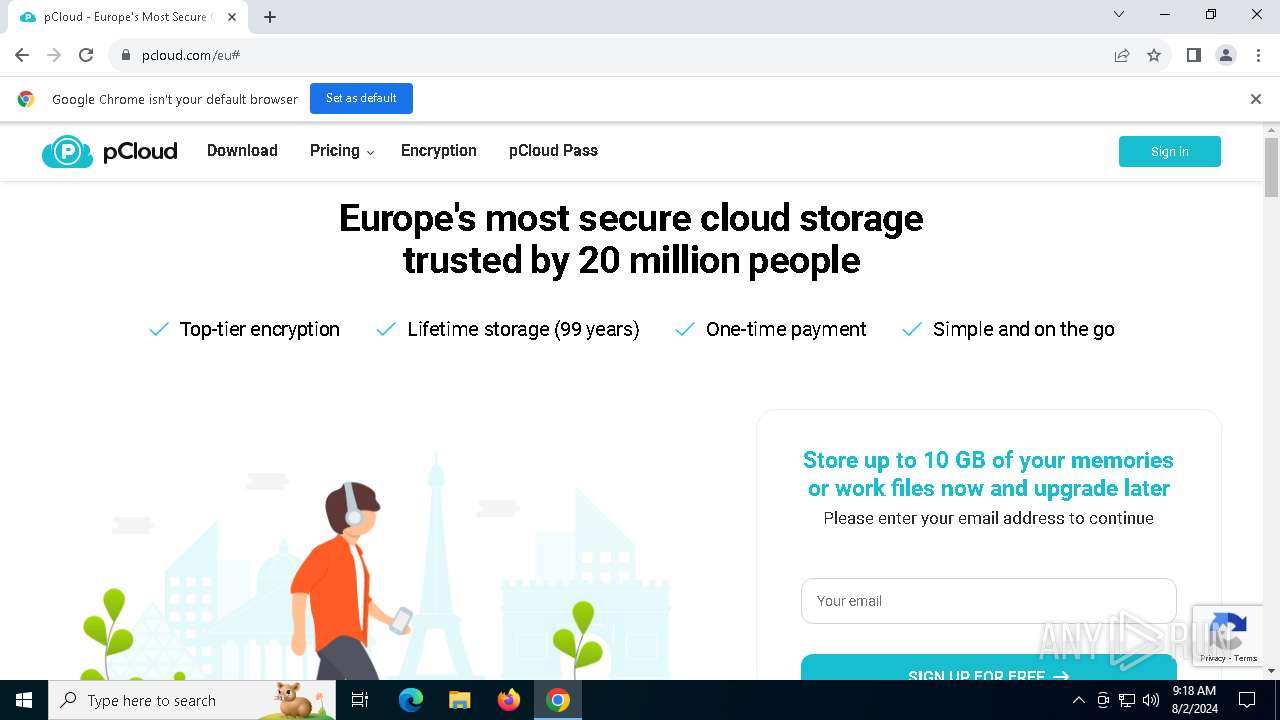This screenshot has width=1280, height=720.
Task: Expand the Pricing menu
Action: click(x=342, y=151)
